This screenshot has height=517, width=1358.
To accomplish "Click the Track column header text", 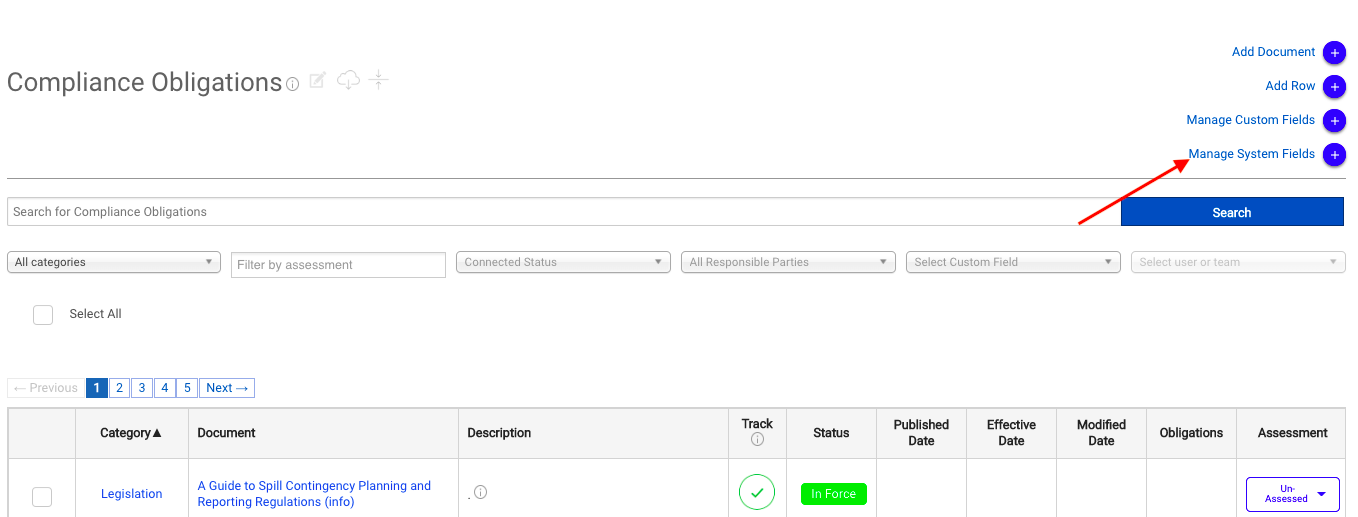I will [757, 424].
